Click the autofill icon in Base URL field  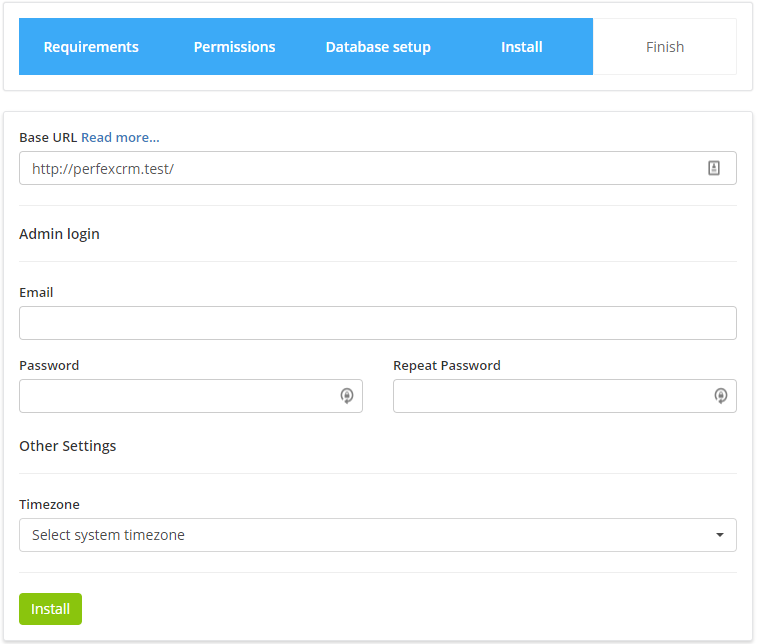pos(714,169)
